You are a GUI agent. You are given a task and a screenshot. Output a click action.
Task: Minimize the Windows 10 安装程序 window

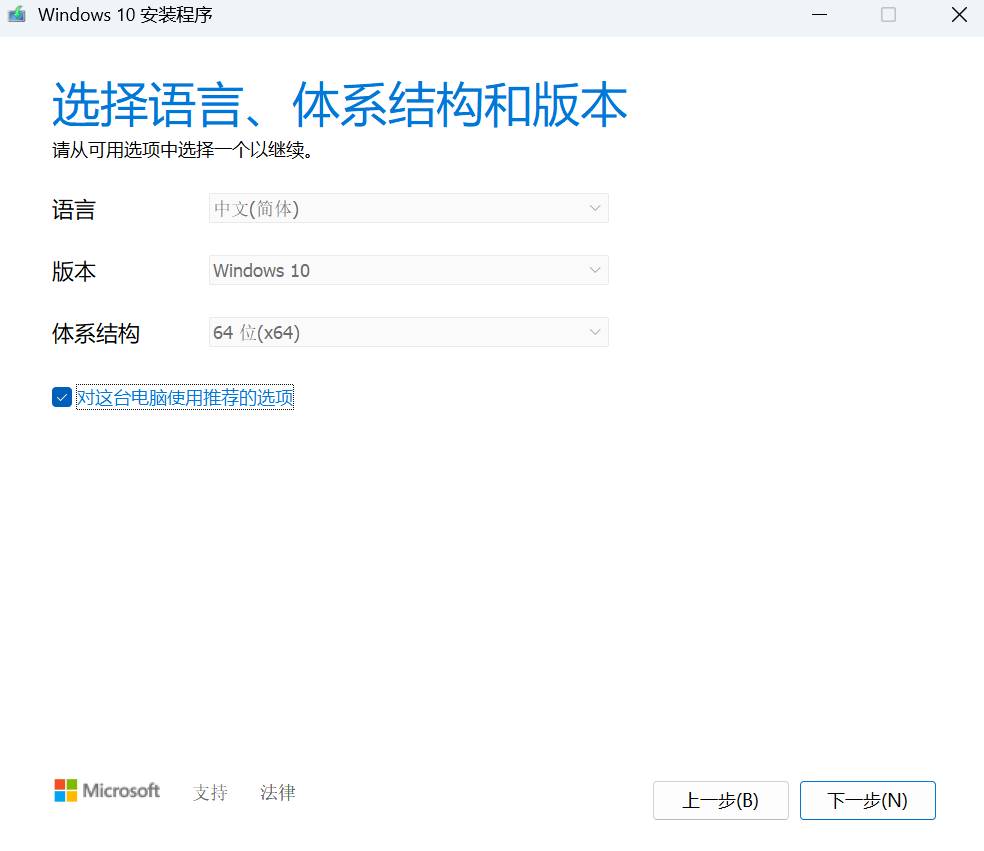click(819, 14)
